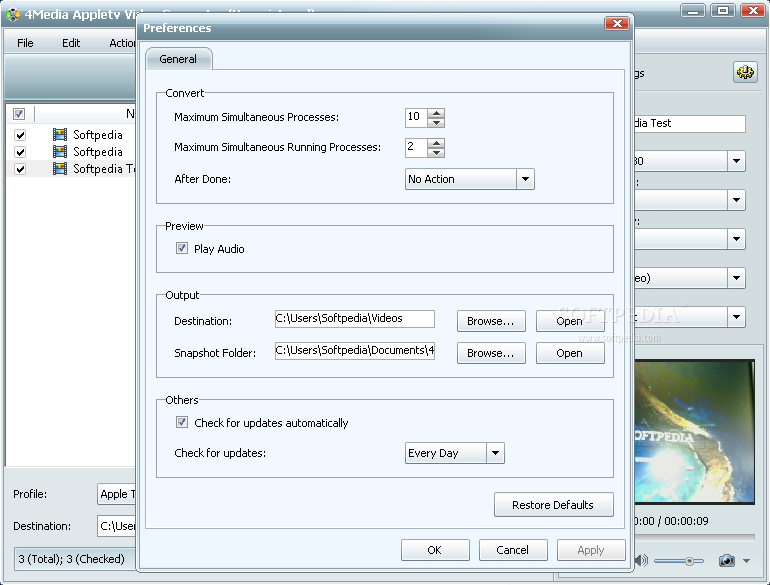The height and width of the screenshot is (585, 770).
Task: Open the File menu
Action: (25, 43)
